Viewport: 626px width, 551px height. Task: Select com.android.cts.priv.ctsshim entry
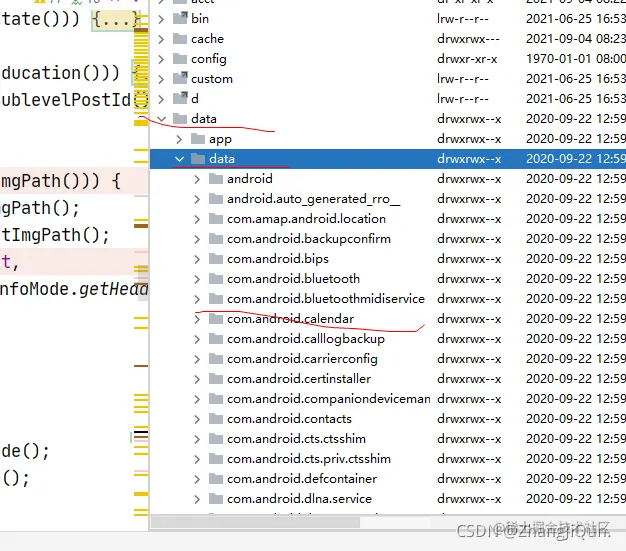(x=309, y=459)
